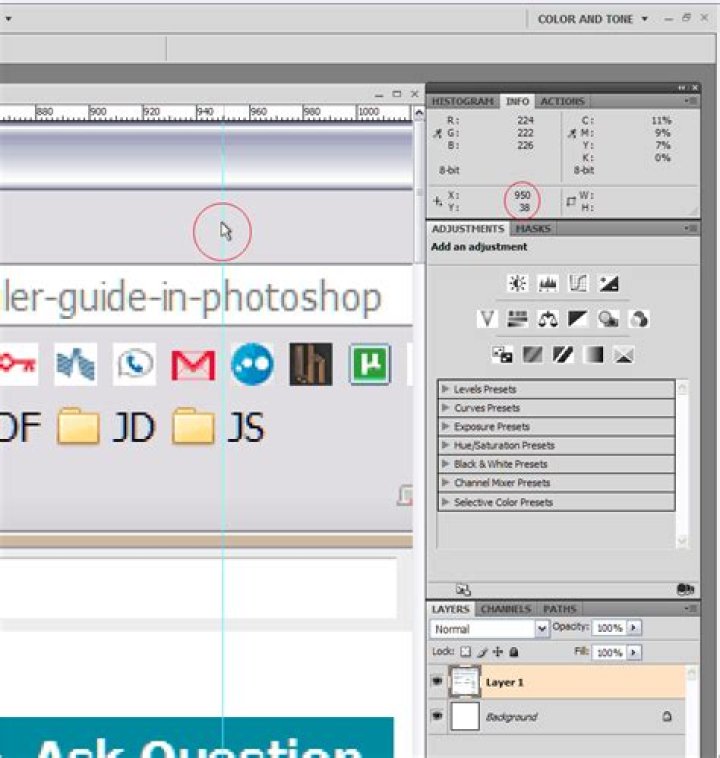Add a Levels adjustment
720x758 pixels.
pos(547,283)
